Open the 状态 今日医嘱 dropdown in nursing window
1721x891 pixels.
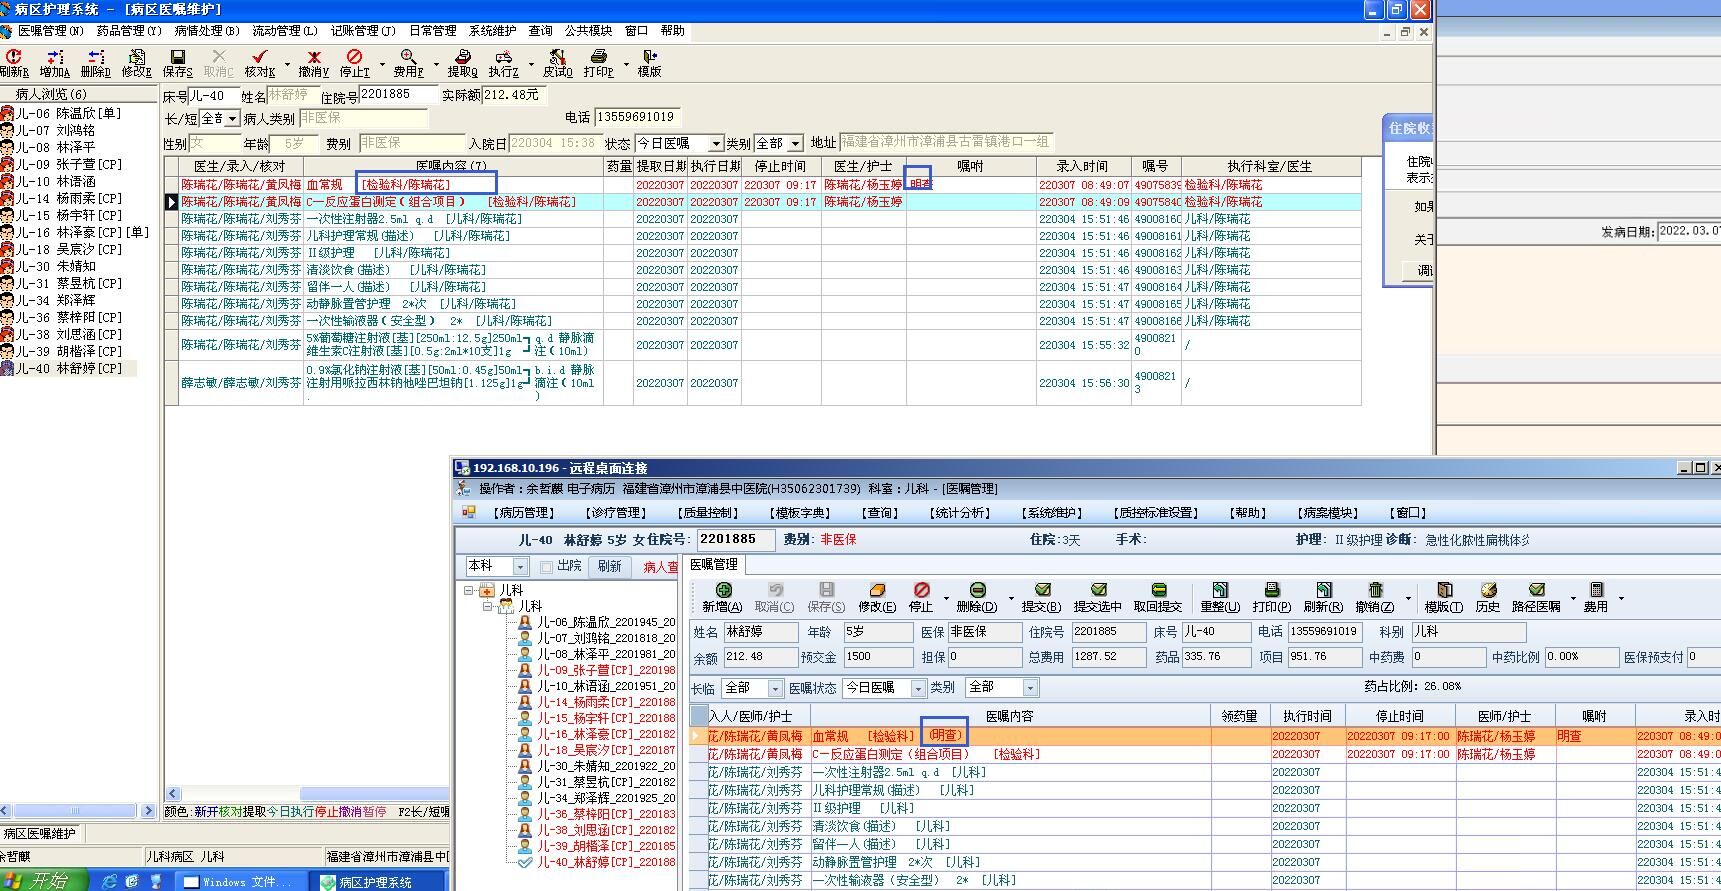[x=715, y=144]
